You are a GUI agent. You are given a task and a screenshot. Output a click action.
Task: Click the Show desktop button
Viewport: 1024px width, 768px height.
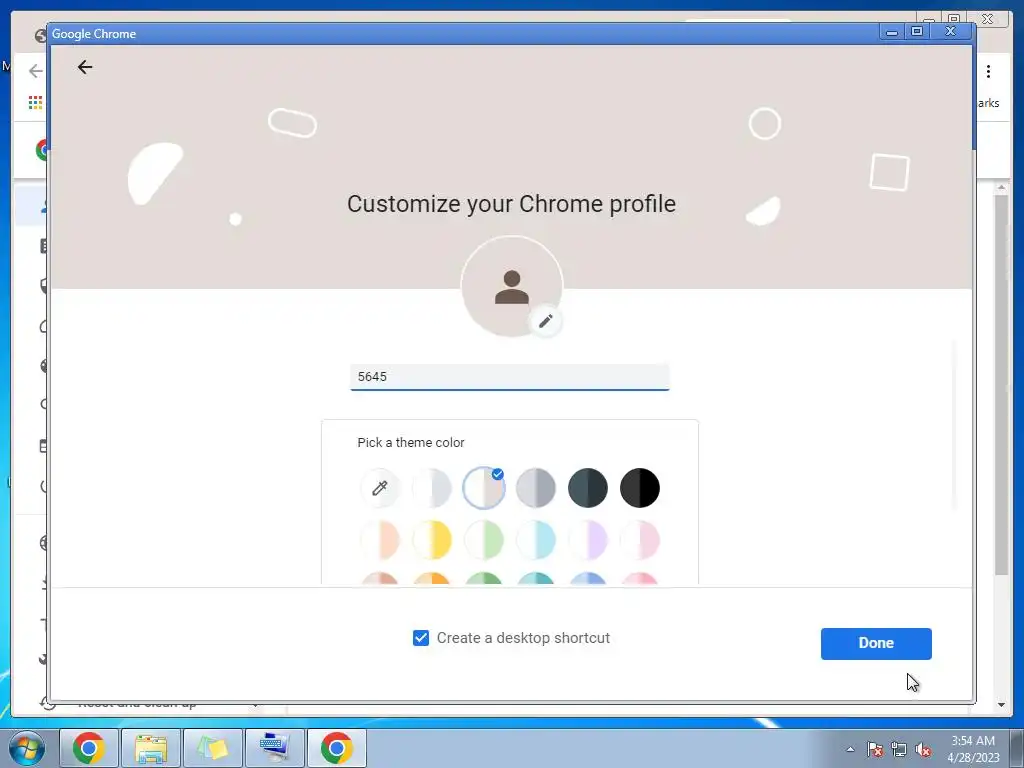1016,748
